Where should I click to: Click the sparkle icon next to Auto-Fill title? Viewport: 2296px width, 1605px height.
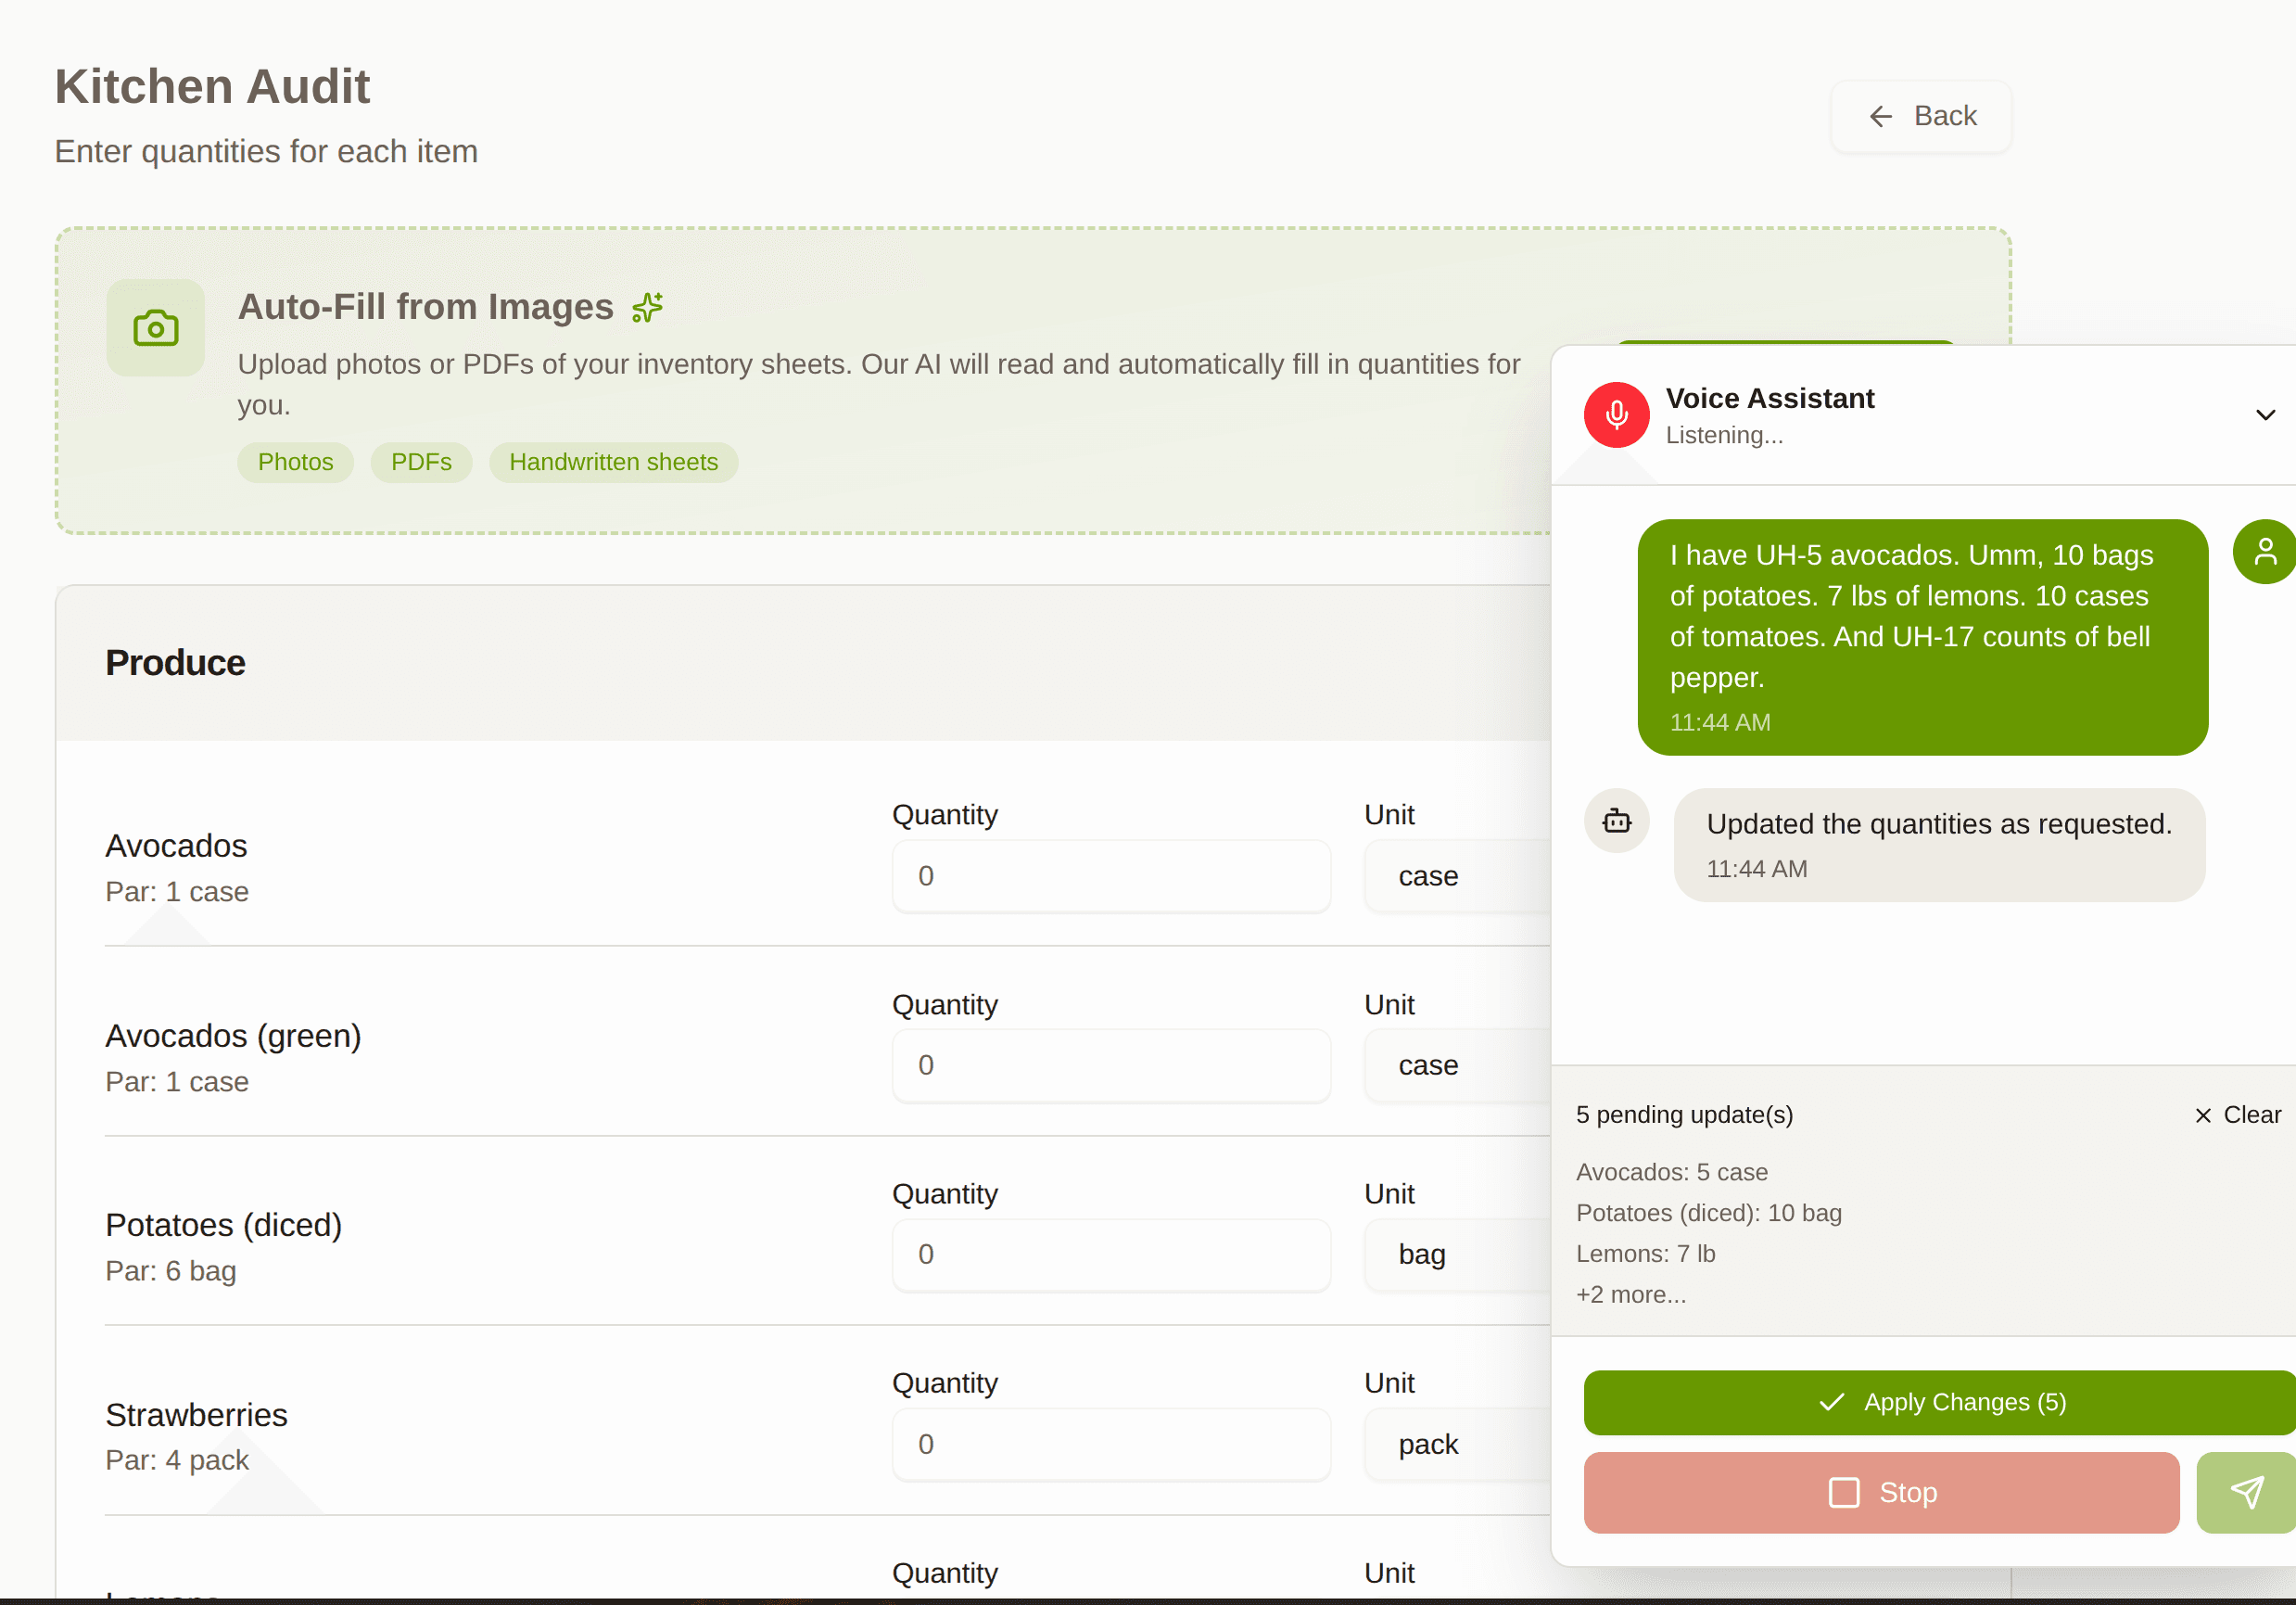click(x=648, y=307)
